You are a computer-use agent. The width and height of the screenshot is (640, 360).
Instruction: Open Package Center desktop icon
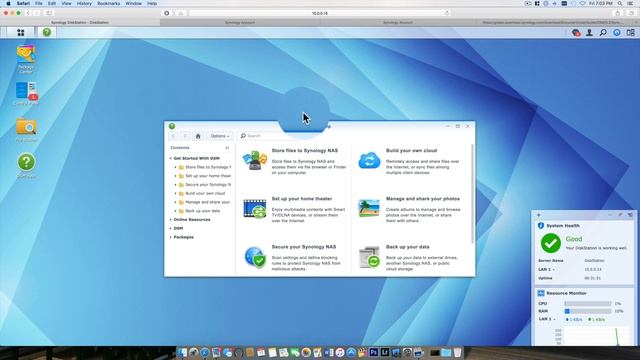[26, 60]
